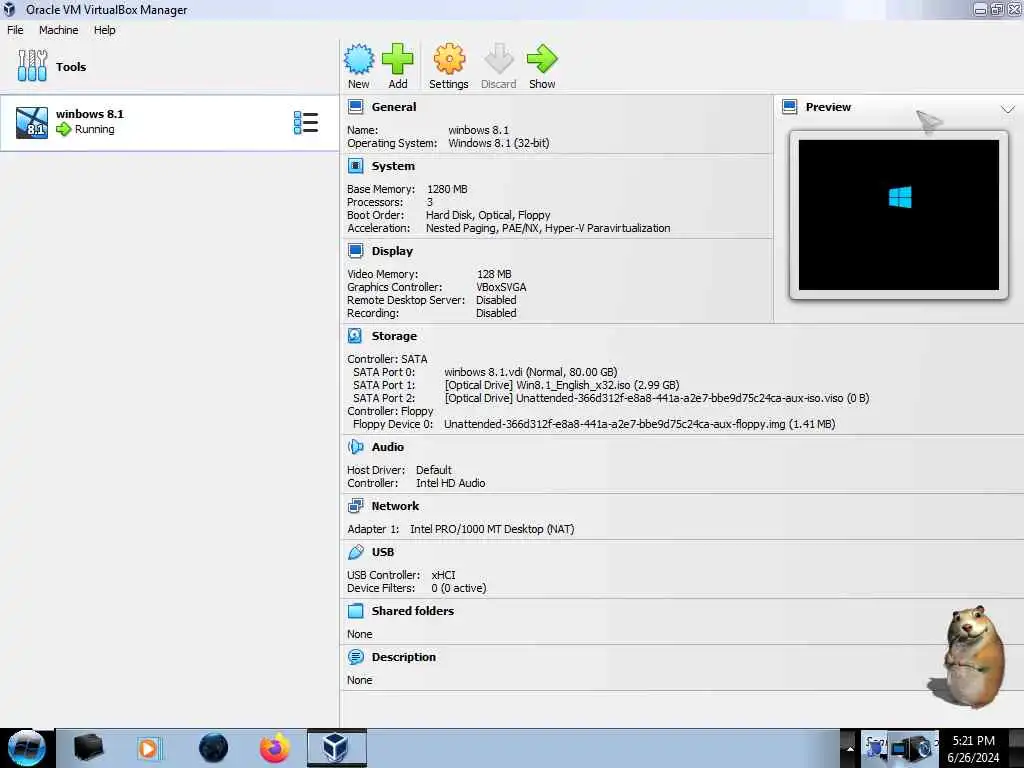Open the General settings header link
Viewport: 1024px width, 768px height.
click(394, 106)
